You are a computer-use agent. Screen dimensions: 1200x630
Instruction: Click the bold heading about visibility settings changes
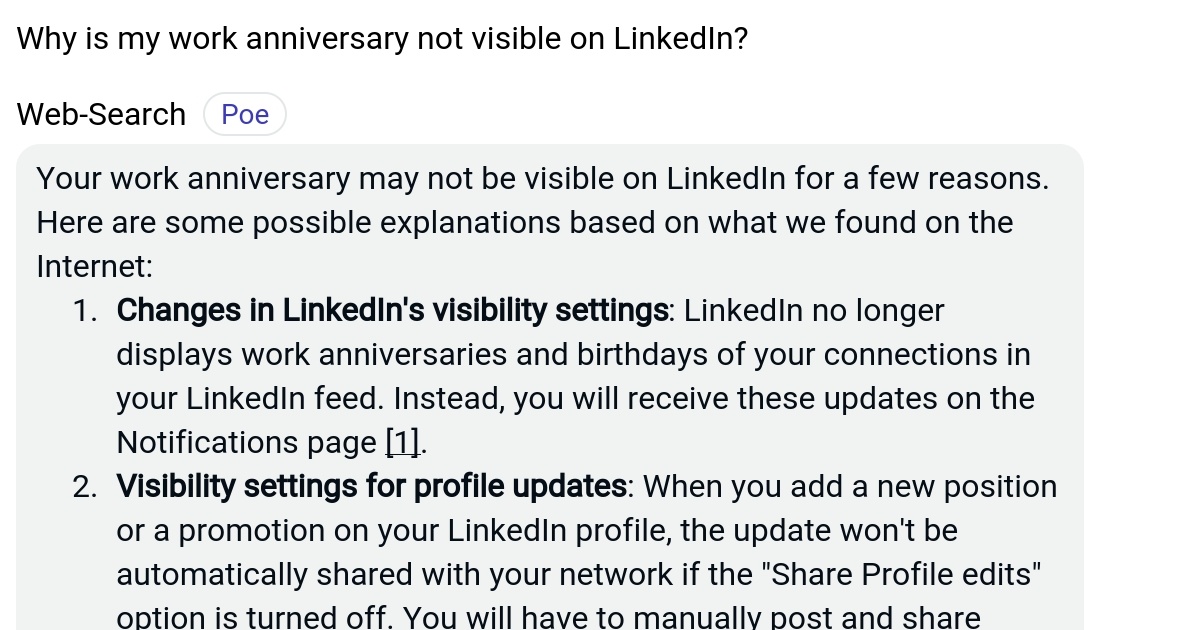point(390,310)
